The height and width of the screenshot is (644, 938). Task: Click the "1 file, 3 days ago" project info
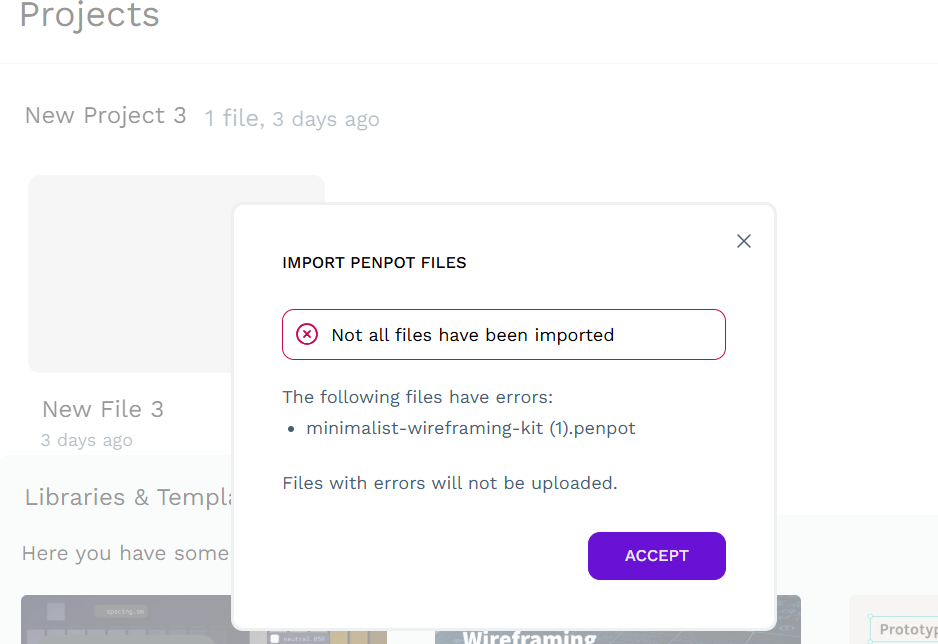click(x=292, y=119)
